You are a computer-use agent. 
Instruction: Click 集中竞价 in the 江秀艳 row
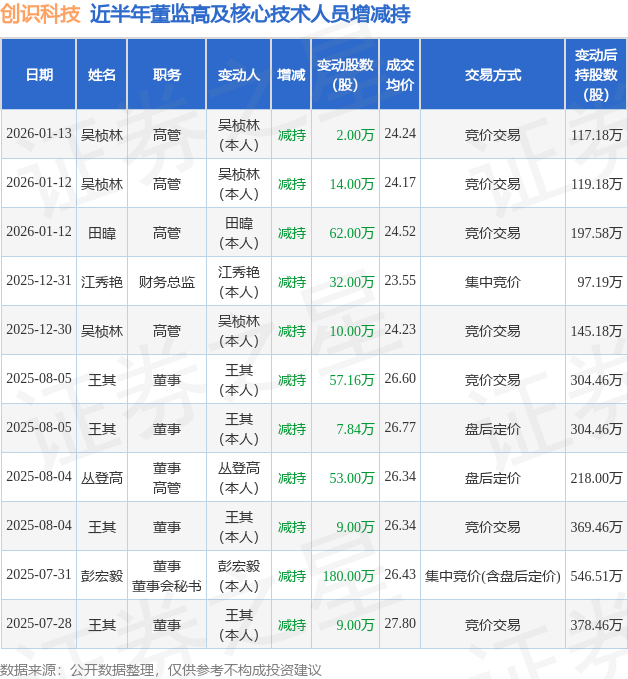click(x=492, y=282)
